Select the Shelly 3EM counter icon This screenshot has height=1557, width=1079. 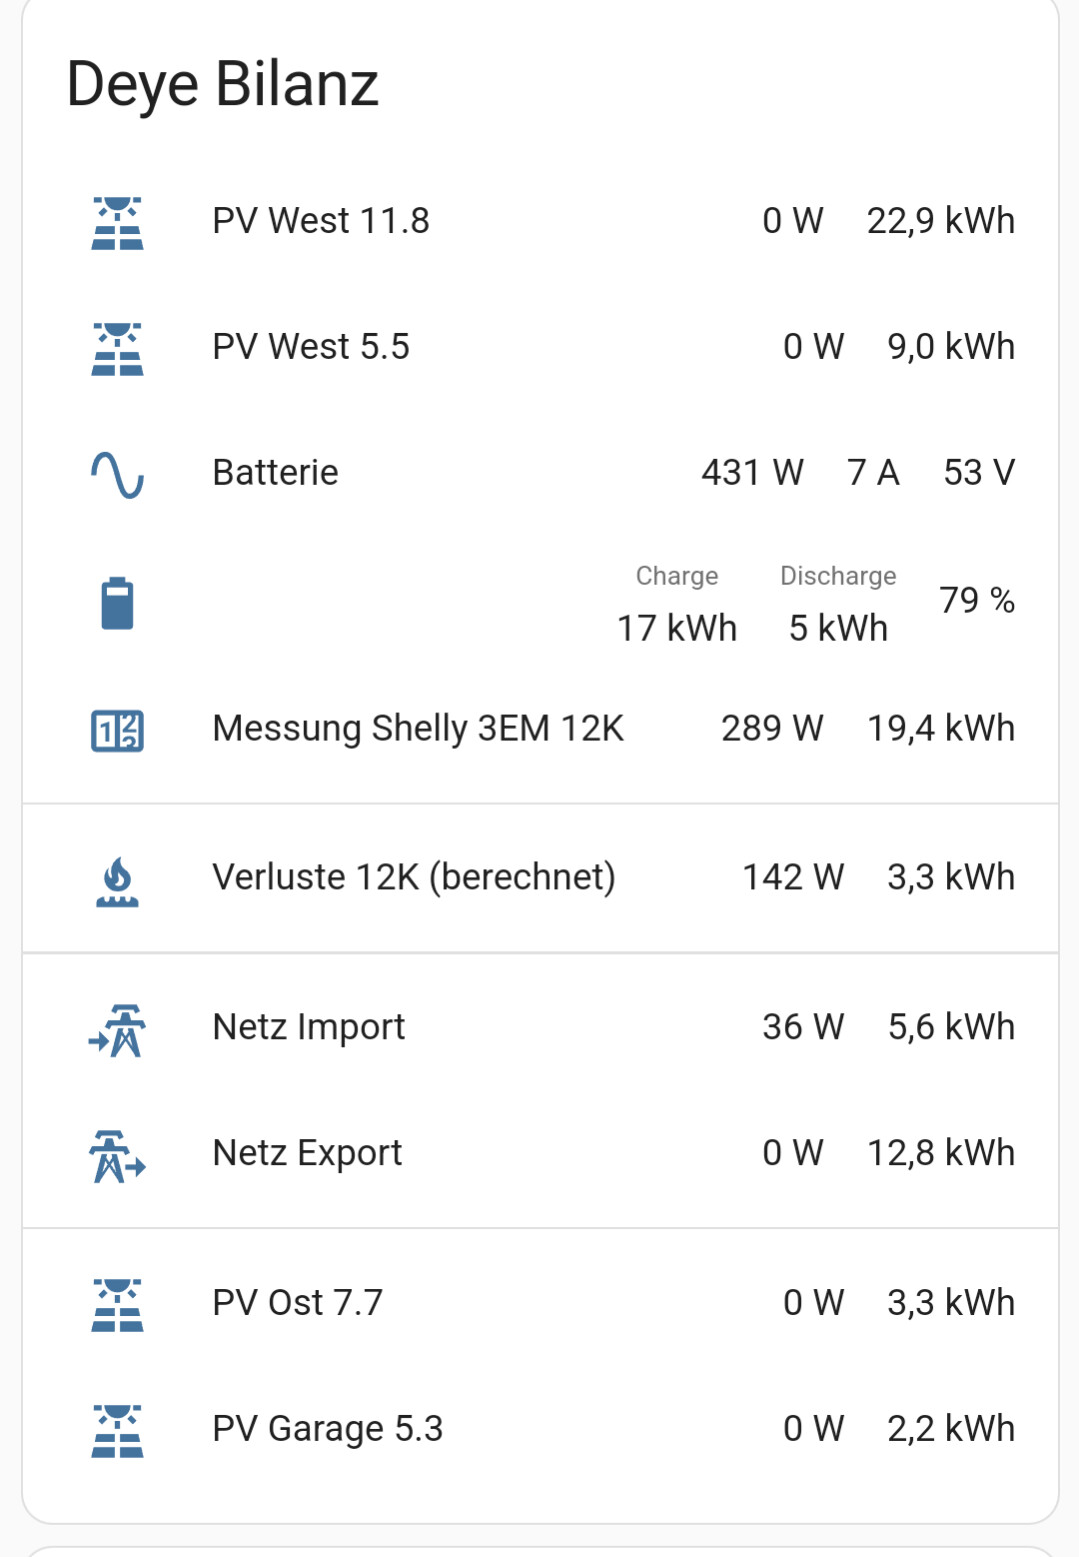pos(117,730)
